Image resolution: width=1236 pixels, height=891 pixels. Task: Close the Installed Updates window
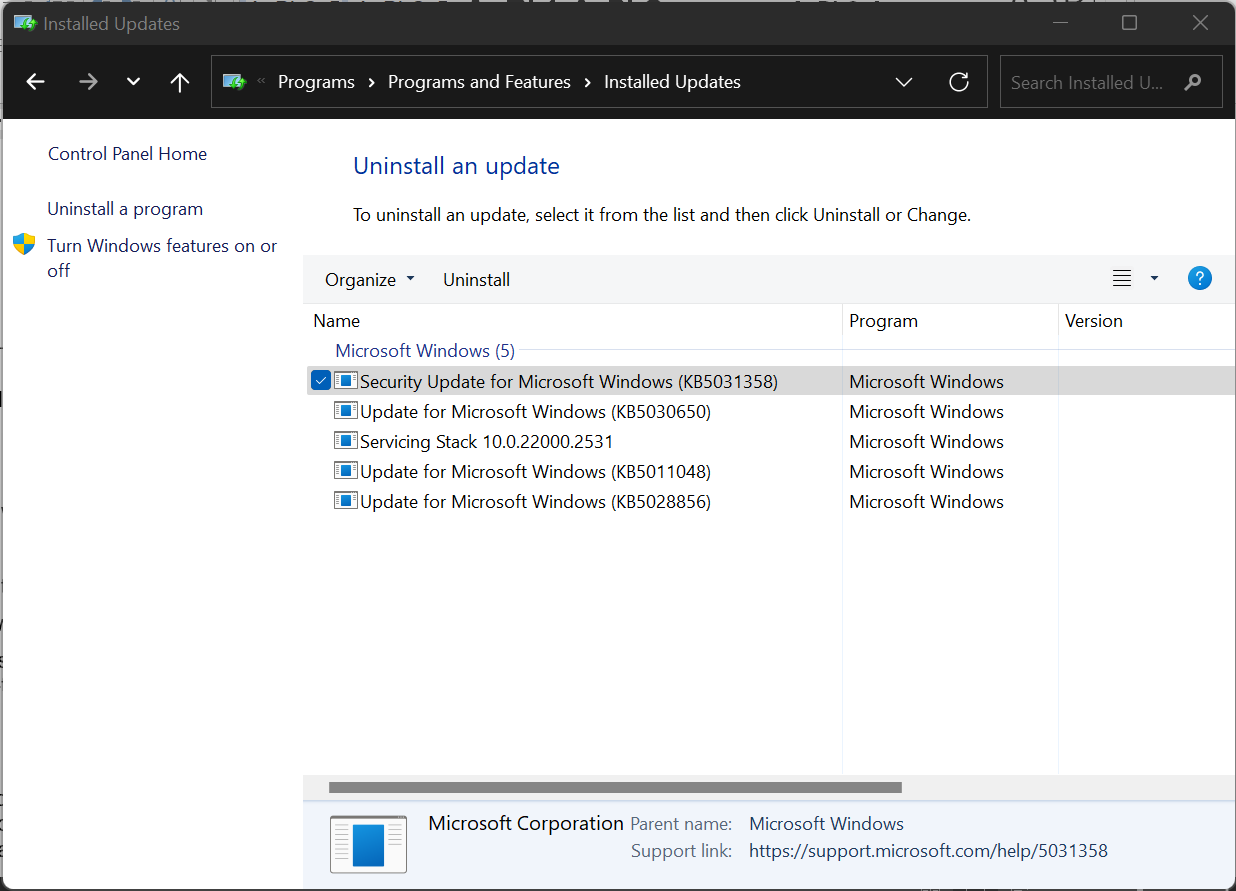(x=1200, y=23)
